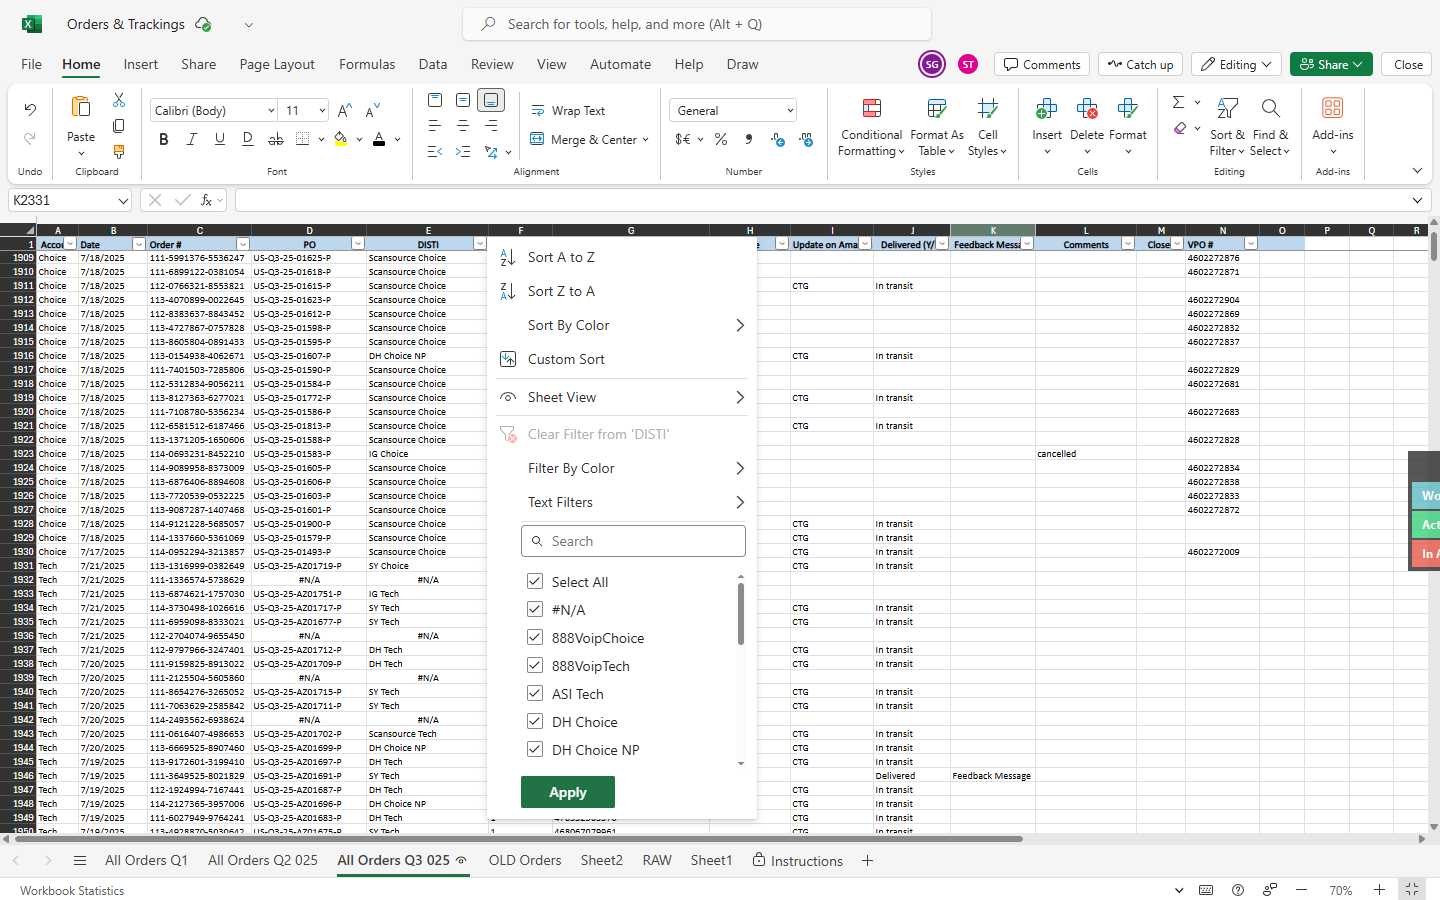Uncheck 888VoipChoice checkbox
This screenshot has height=900, width=1440.
(x=535, y=637)
